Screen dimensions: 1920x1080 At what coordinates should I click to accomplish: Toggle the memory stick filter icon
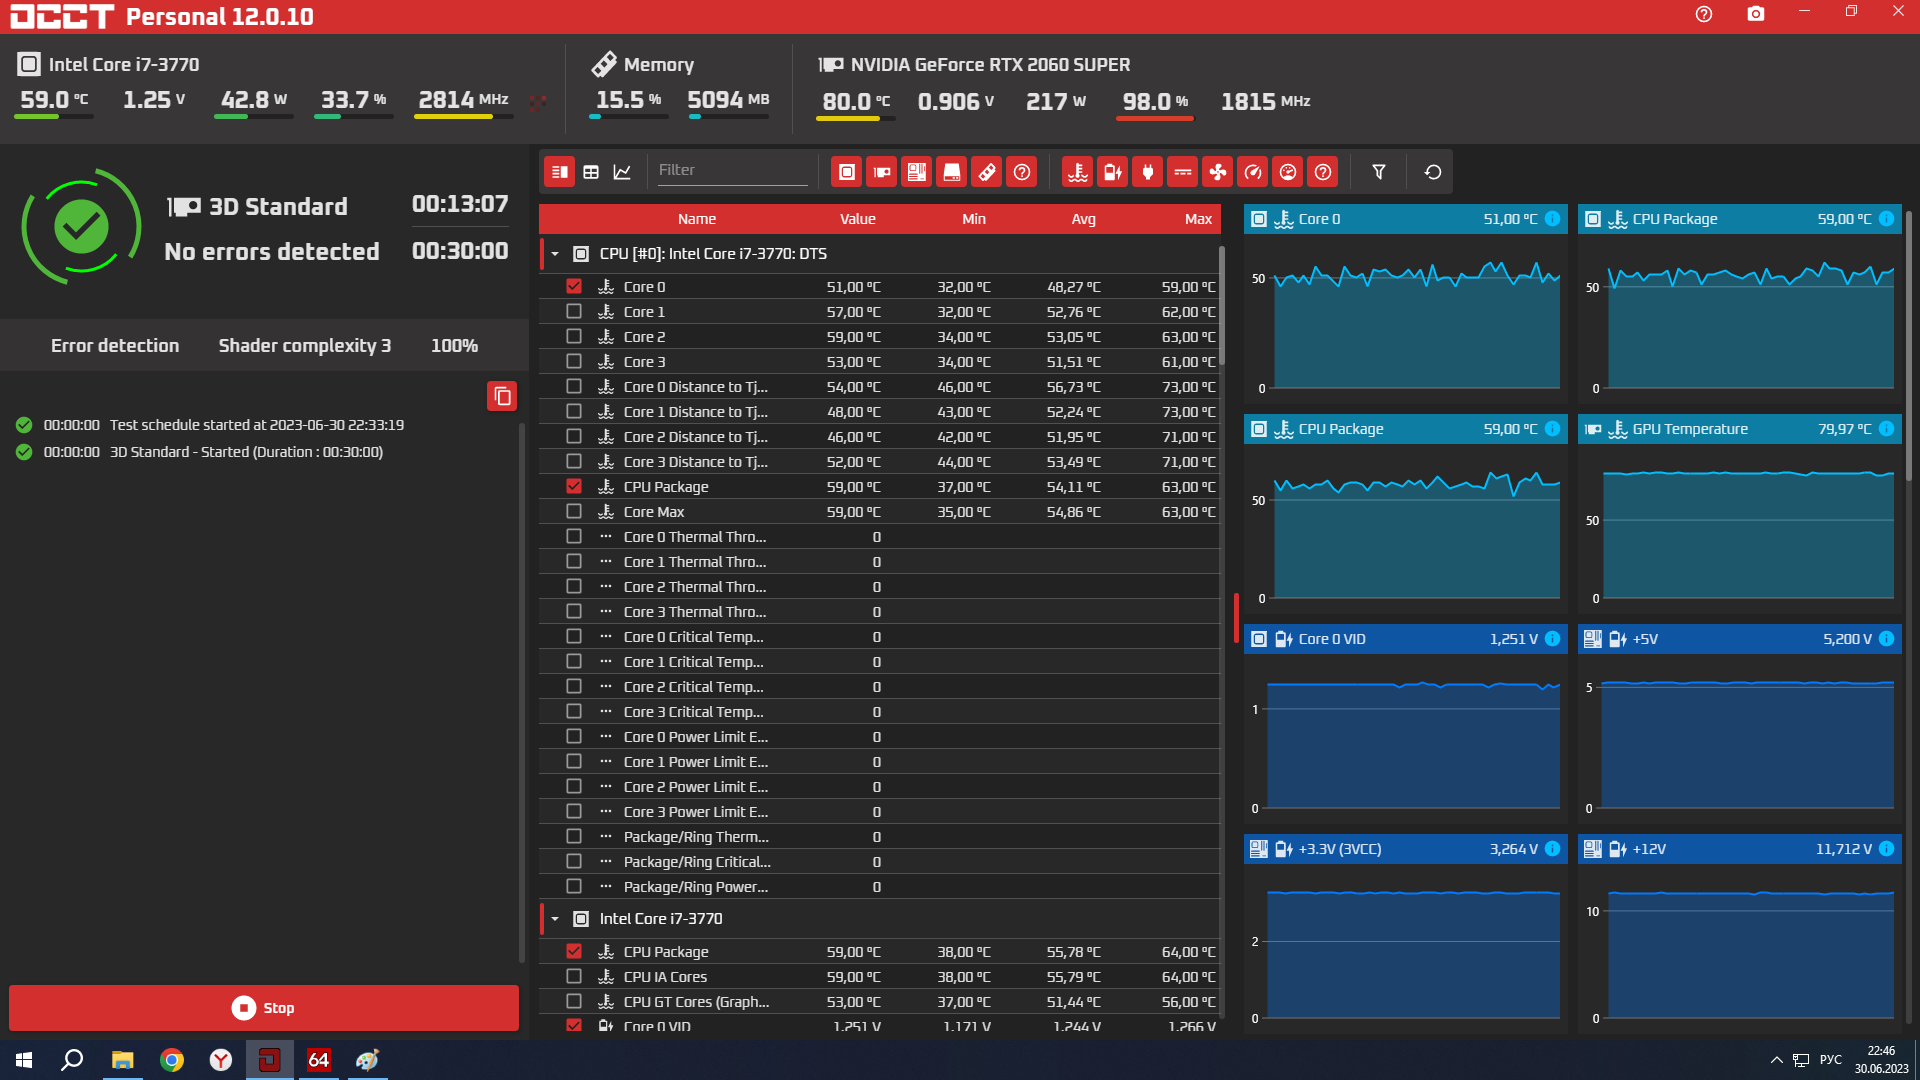986,172
